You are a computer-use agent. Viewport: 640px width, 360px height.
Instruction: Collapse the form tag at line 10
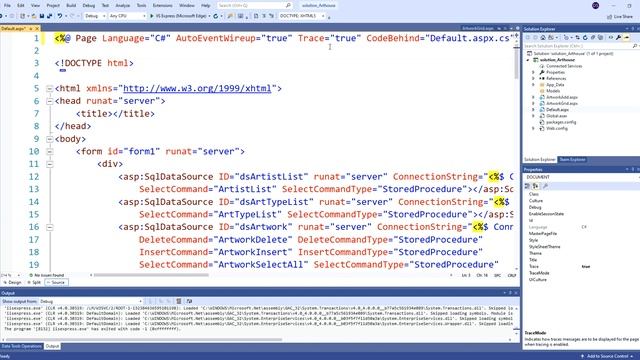click(x=49, y=151)
